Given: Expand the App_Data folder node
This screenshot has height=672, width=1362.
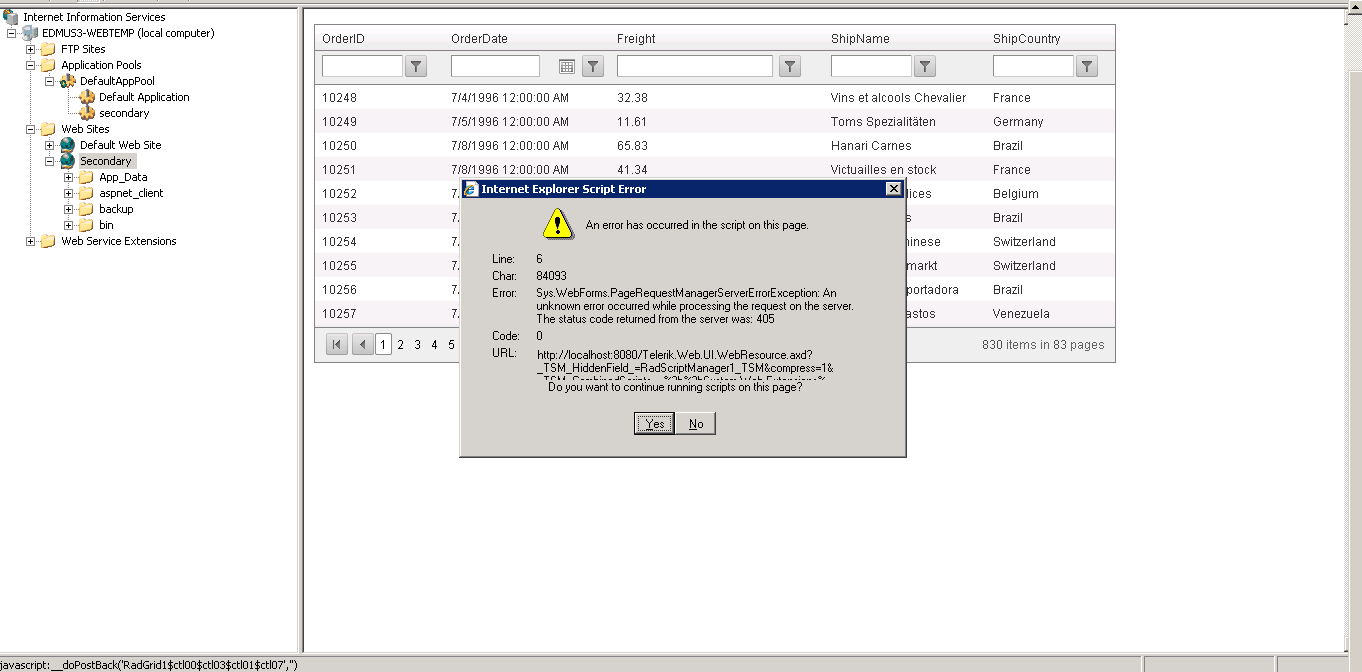Looking at the screenshot, I should point(69,177).
